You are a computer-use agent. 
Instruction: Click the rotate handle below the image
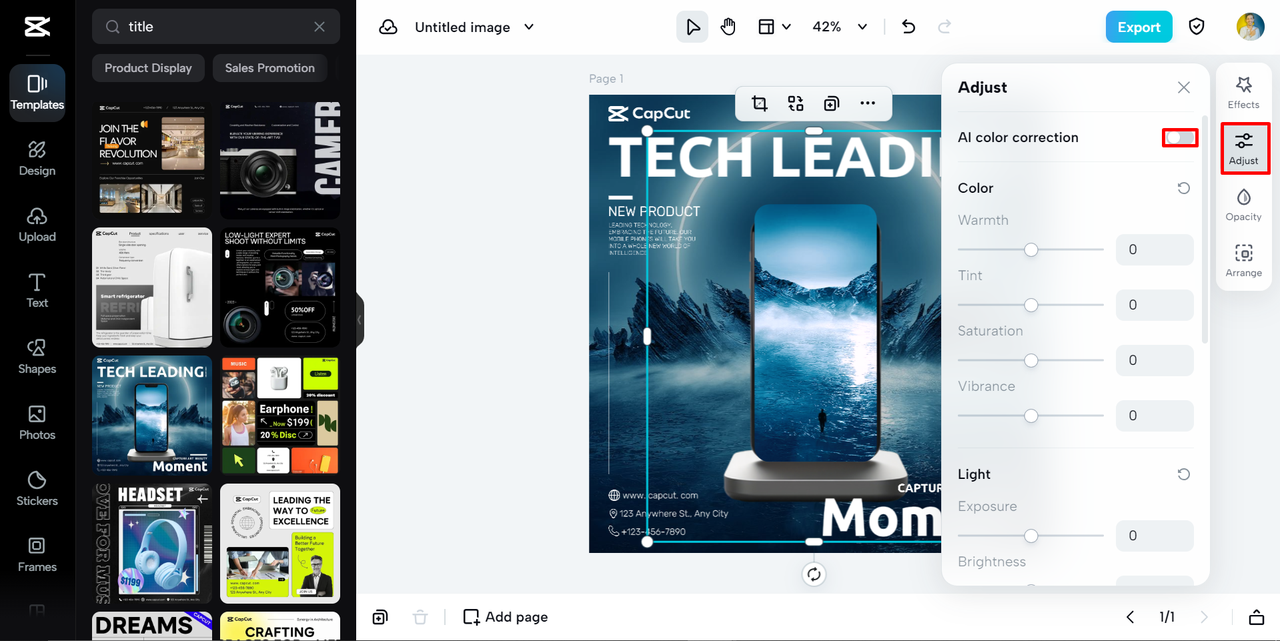(814, 574)
